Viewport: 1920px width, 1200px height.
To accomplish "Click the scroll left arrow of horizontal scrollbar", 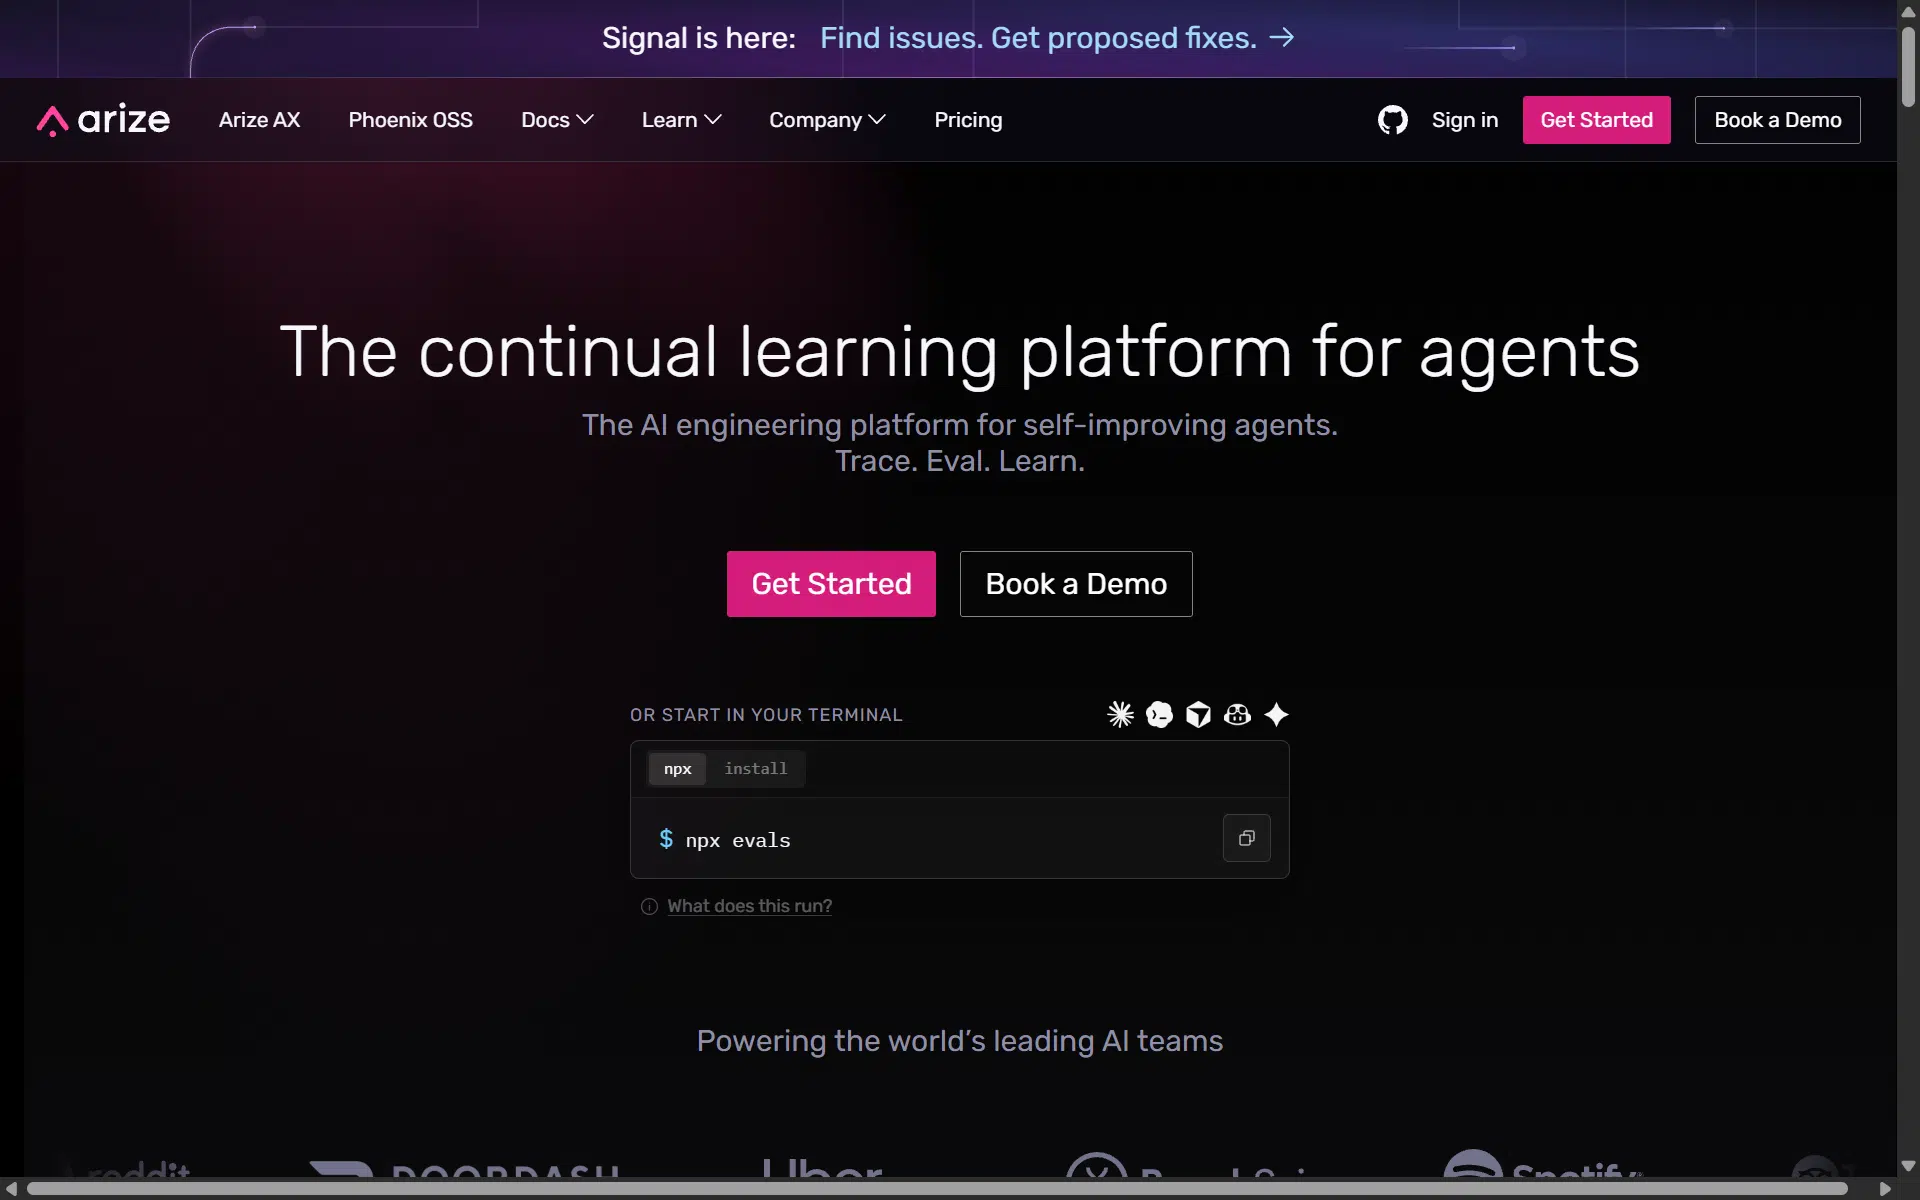I will (11, 1189).
